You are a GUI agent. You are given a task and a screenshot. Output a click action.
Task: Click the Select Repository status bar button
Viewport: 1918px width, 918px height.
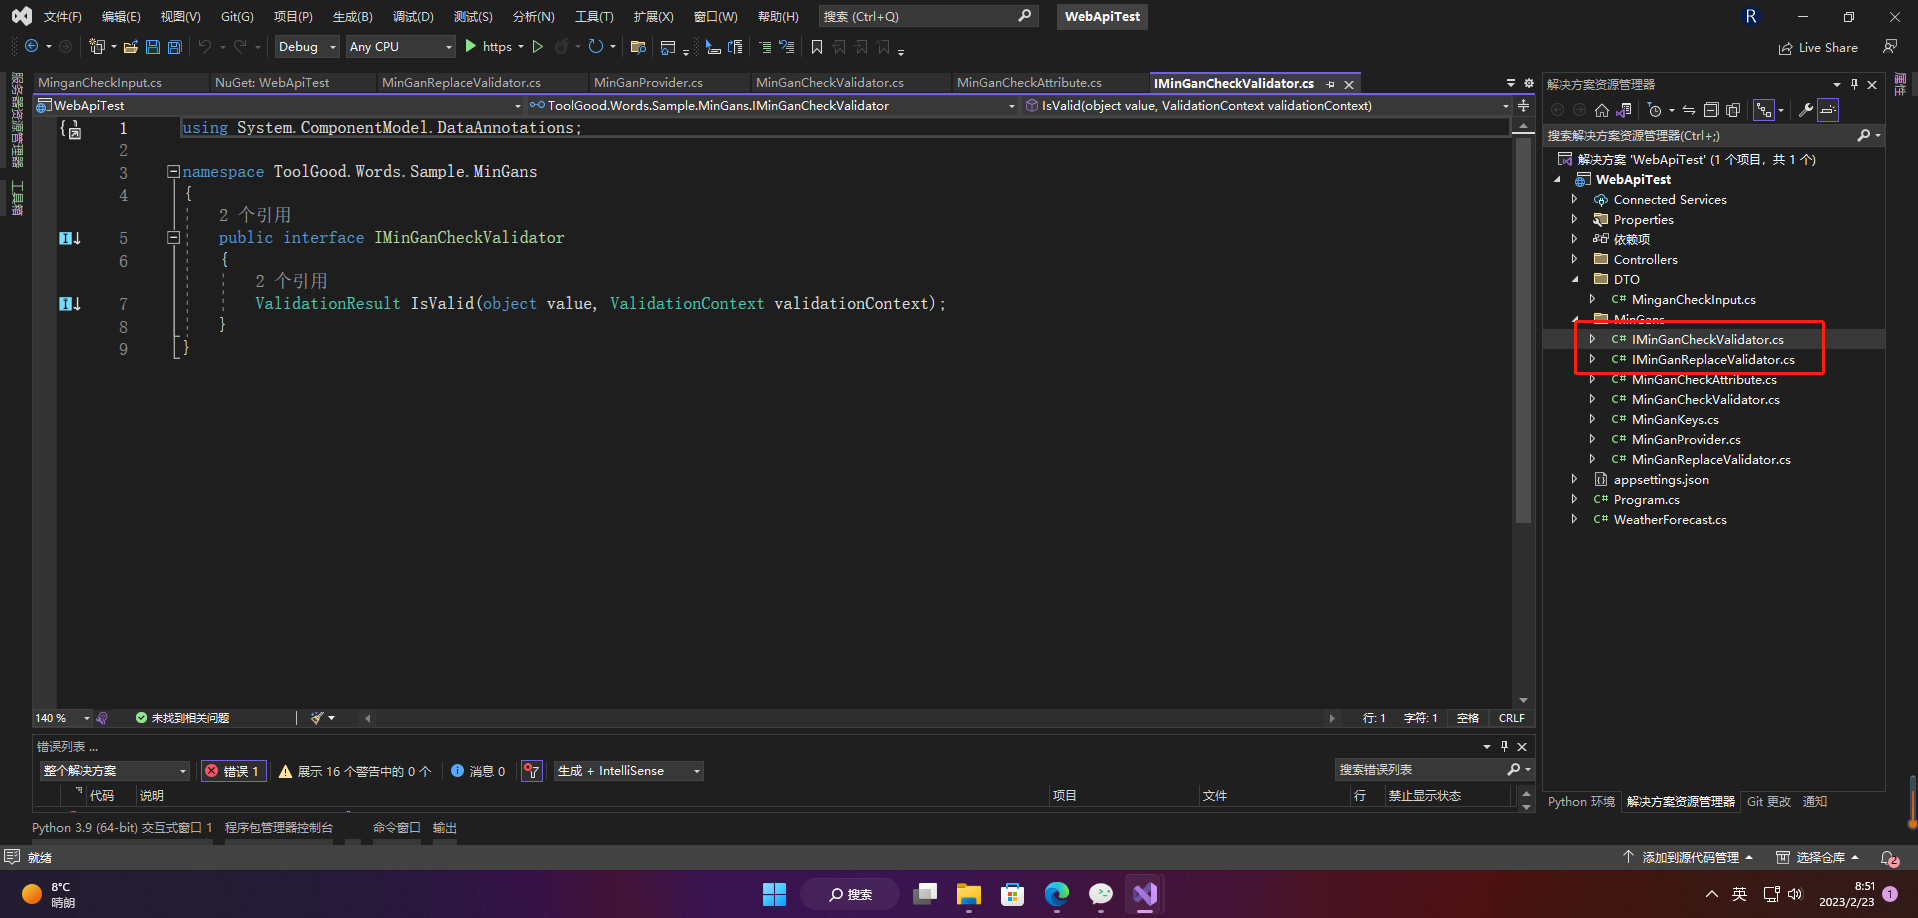tap(1818, 858)
